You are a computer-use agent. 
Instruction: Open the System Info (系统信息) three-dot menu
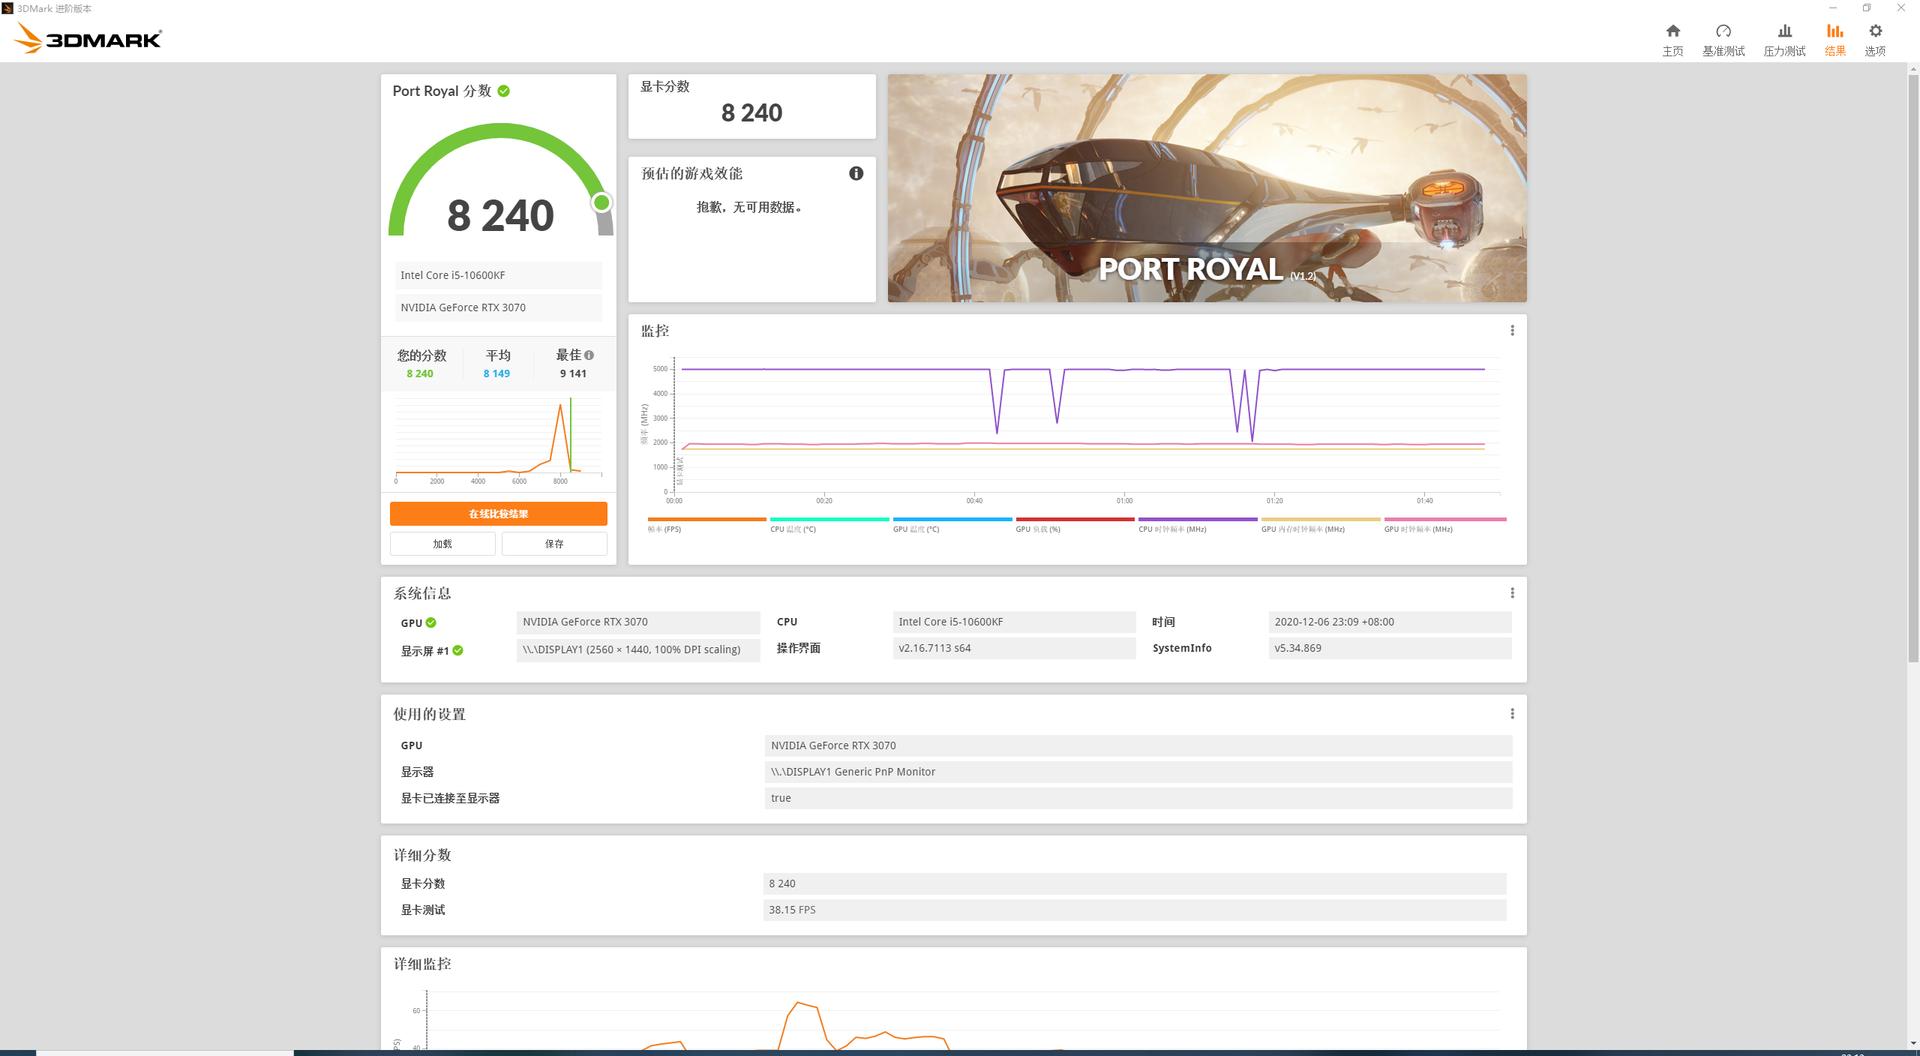tap(1512, 593)
